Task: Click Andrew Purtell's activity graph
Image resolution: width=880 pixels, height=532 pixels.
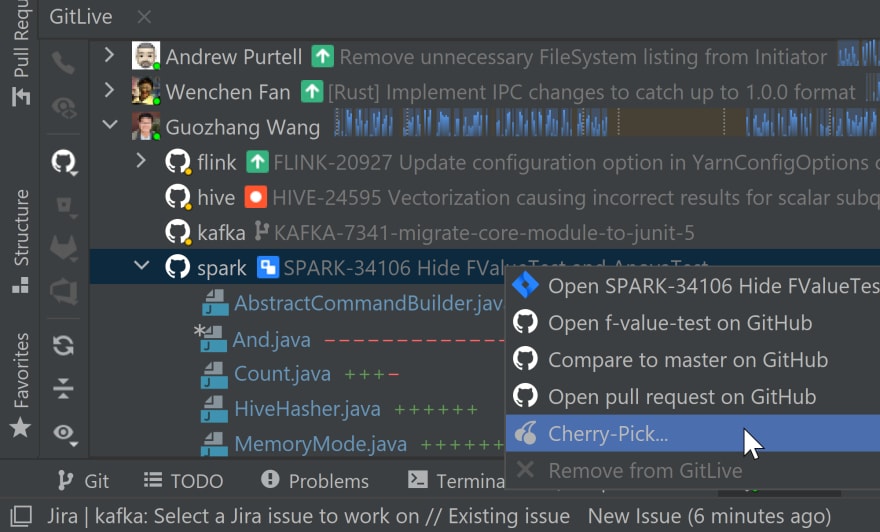Action: [x=858, y=55]
